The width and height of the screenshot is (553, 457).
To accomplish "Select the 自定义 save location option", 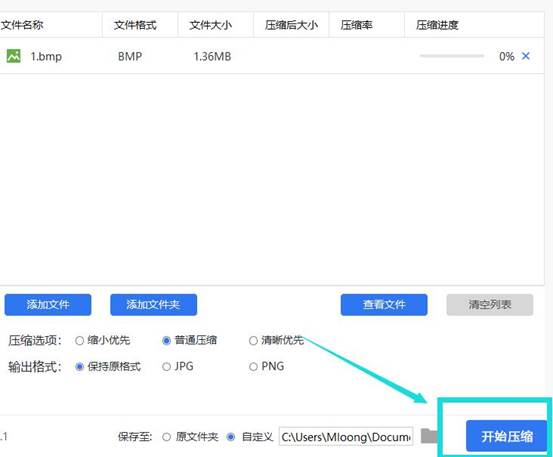I will 231,437.
